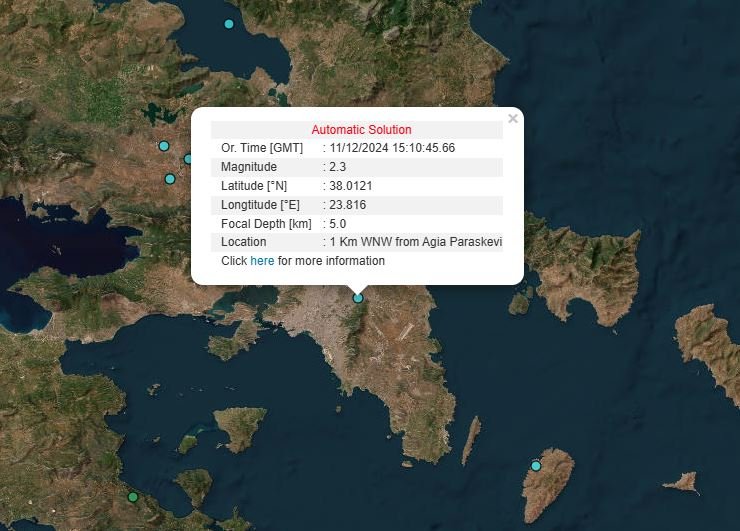This screenshot has width=740, height=531.
Task: Click the origin time value 11/12/2024 15:10:45.66
Action: (392, 148)
